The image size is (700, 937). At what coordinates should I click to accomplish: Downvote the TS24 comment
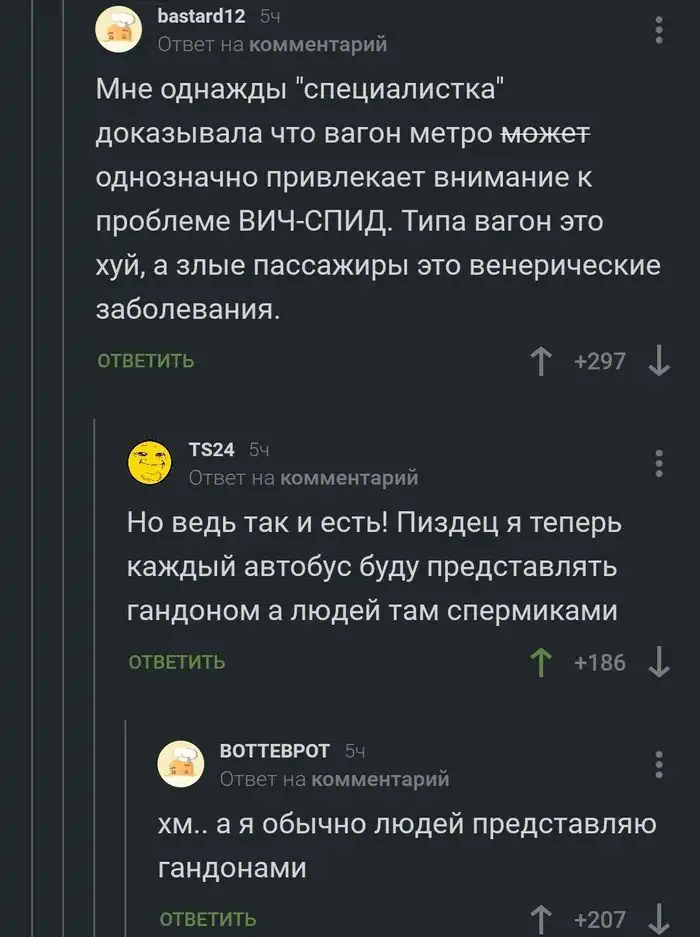coord(658,662)
